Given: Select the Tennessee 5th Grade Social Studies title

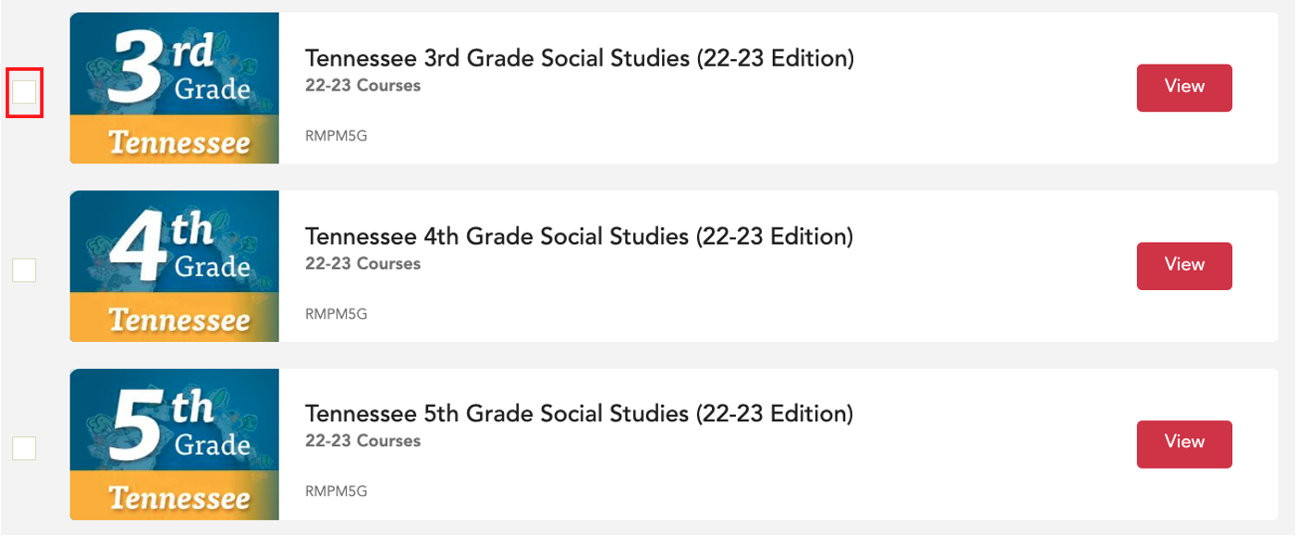Looking at the screenshot, I should 580,414.
